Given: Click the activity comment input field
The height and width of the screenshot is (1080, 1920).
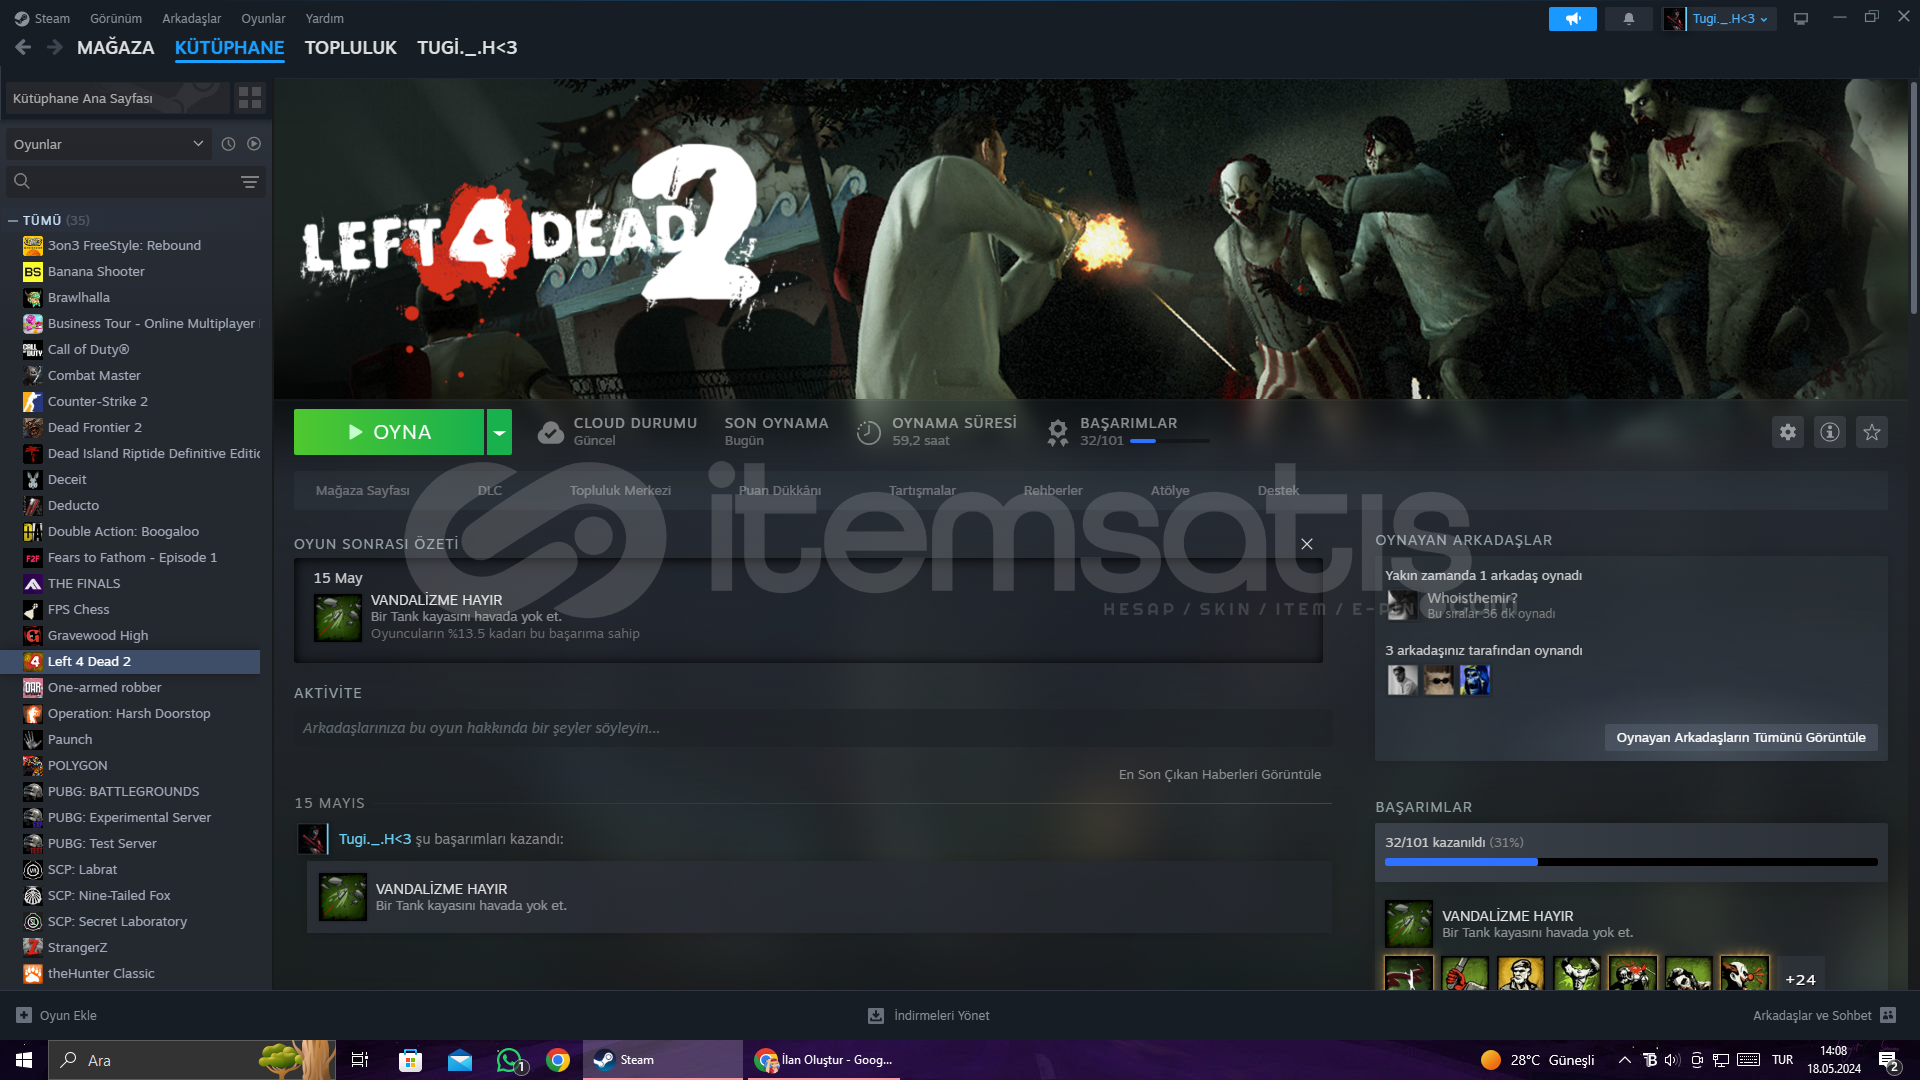Looking at the screenshot, I should (813, 728).
